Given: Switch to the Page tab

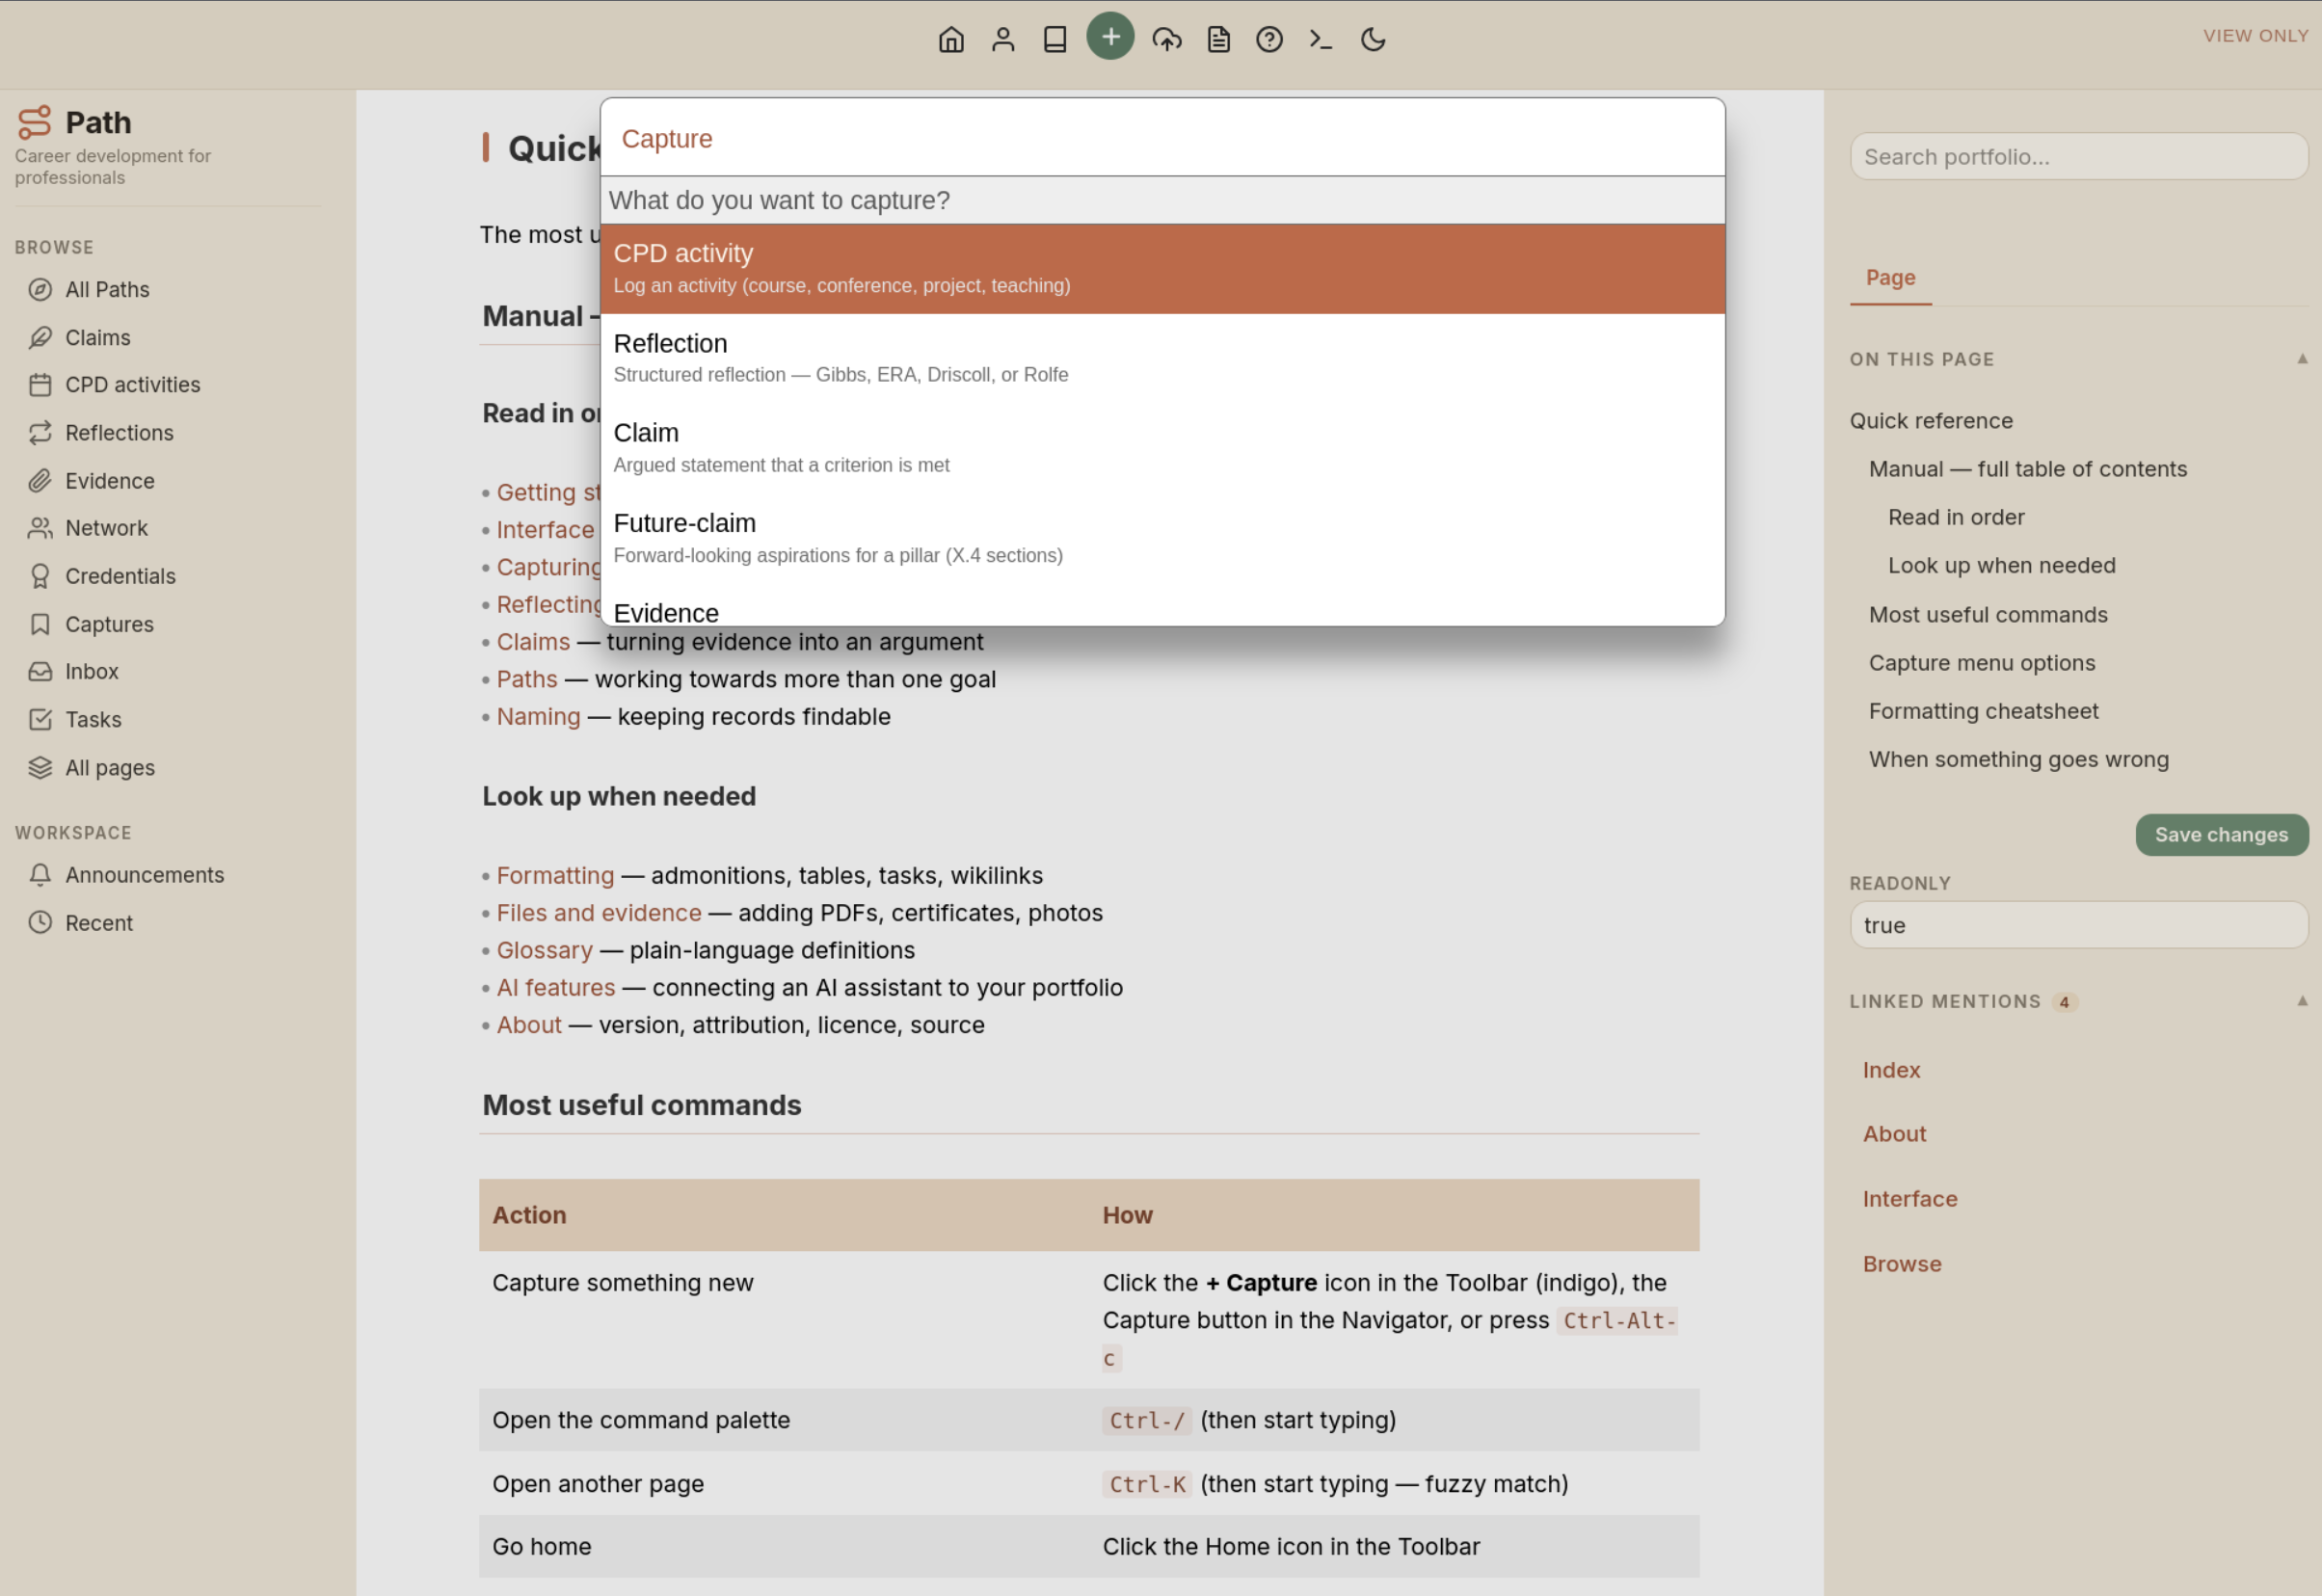Looking at the screenshot, I should (1890, 278).
